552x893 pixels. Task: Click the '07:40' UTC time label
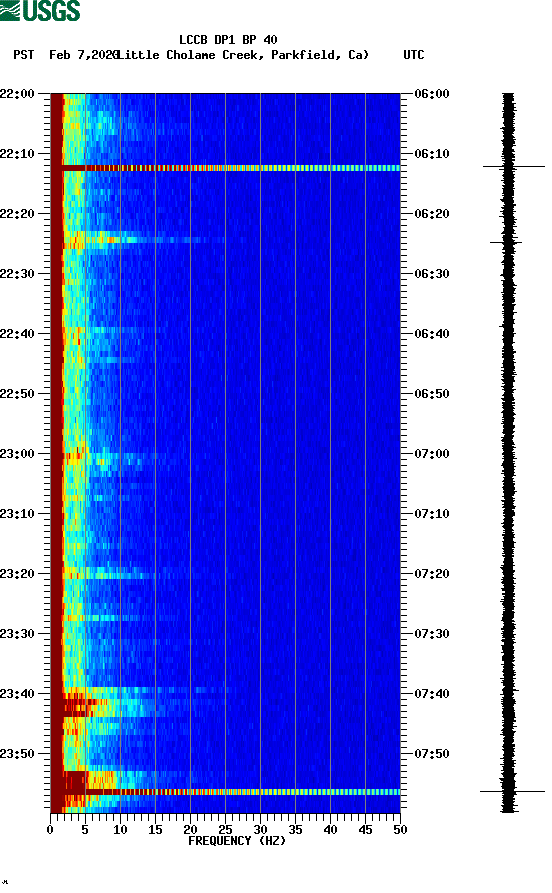pyautogui.click(x=432, y=694)
